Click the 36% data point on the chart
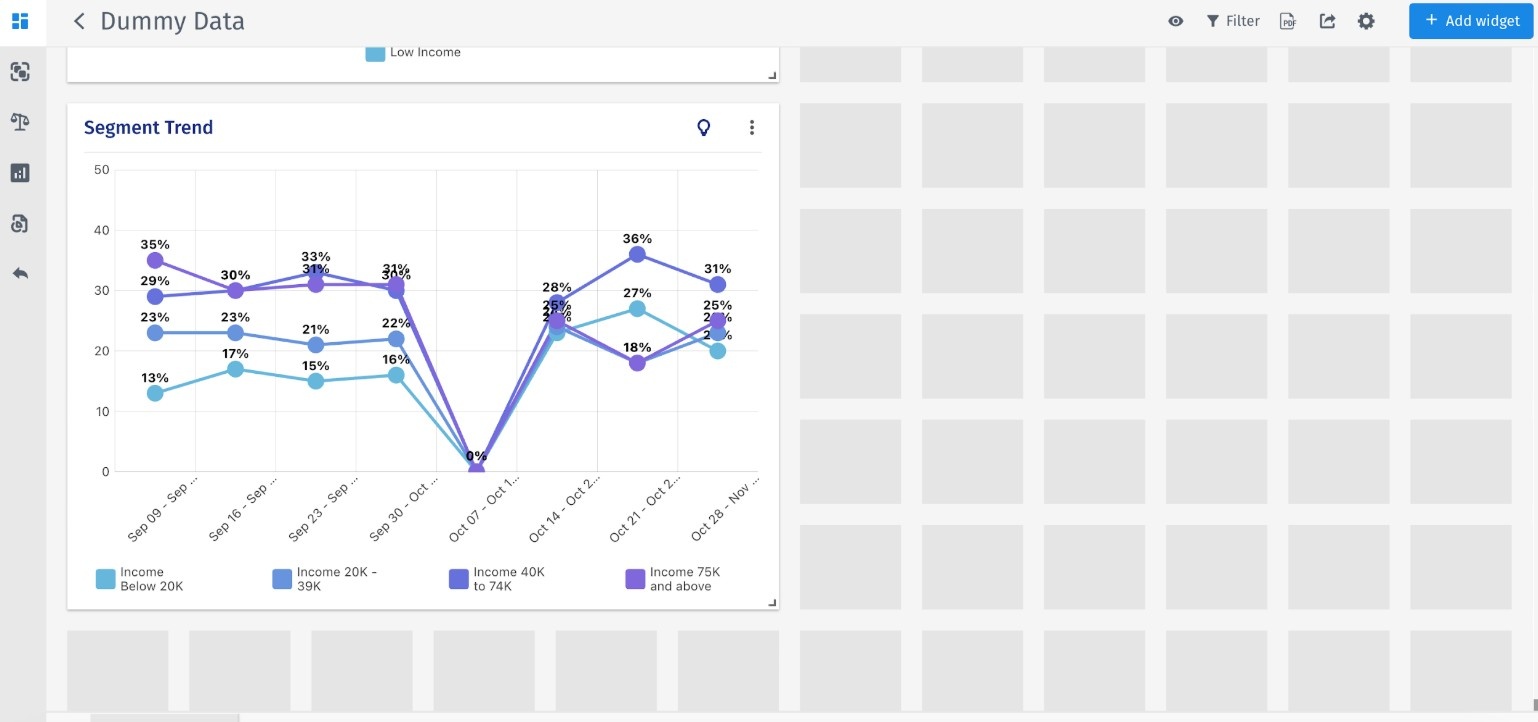The width and height of the screenshot is (1538, 722). [x=637, y=254]
